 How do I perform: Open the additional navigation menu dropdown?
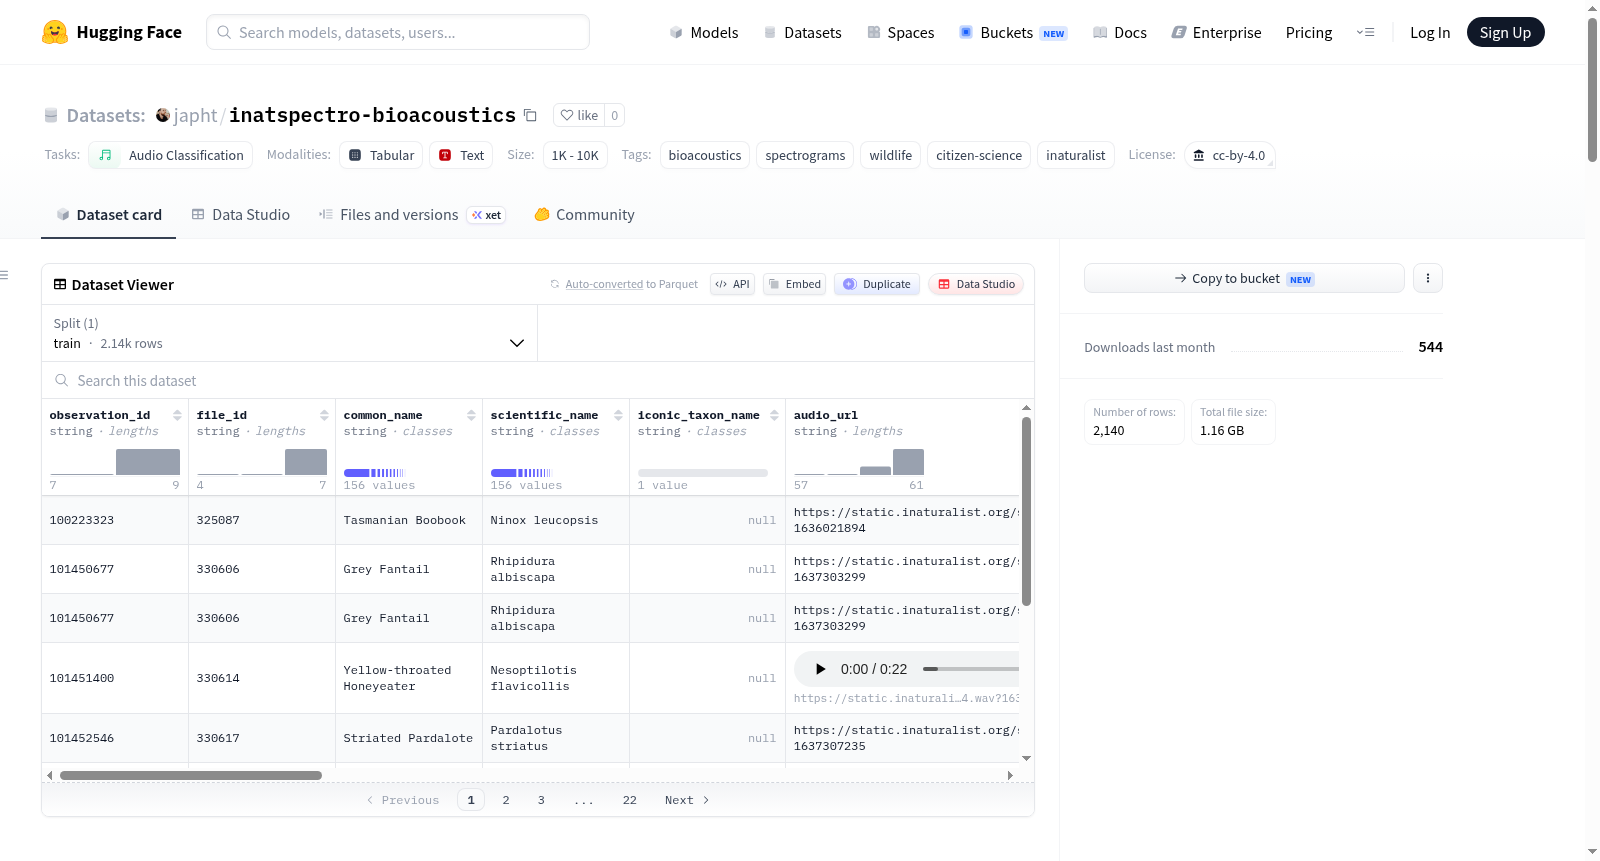coord(1365,32)
